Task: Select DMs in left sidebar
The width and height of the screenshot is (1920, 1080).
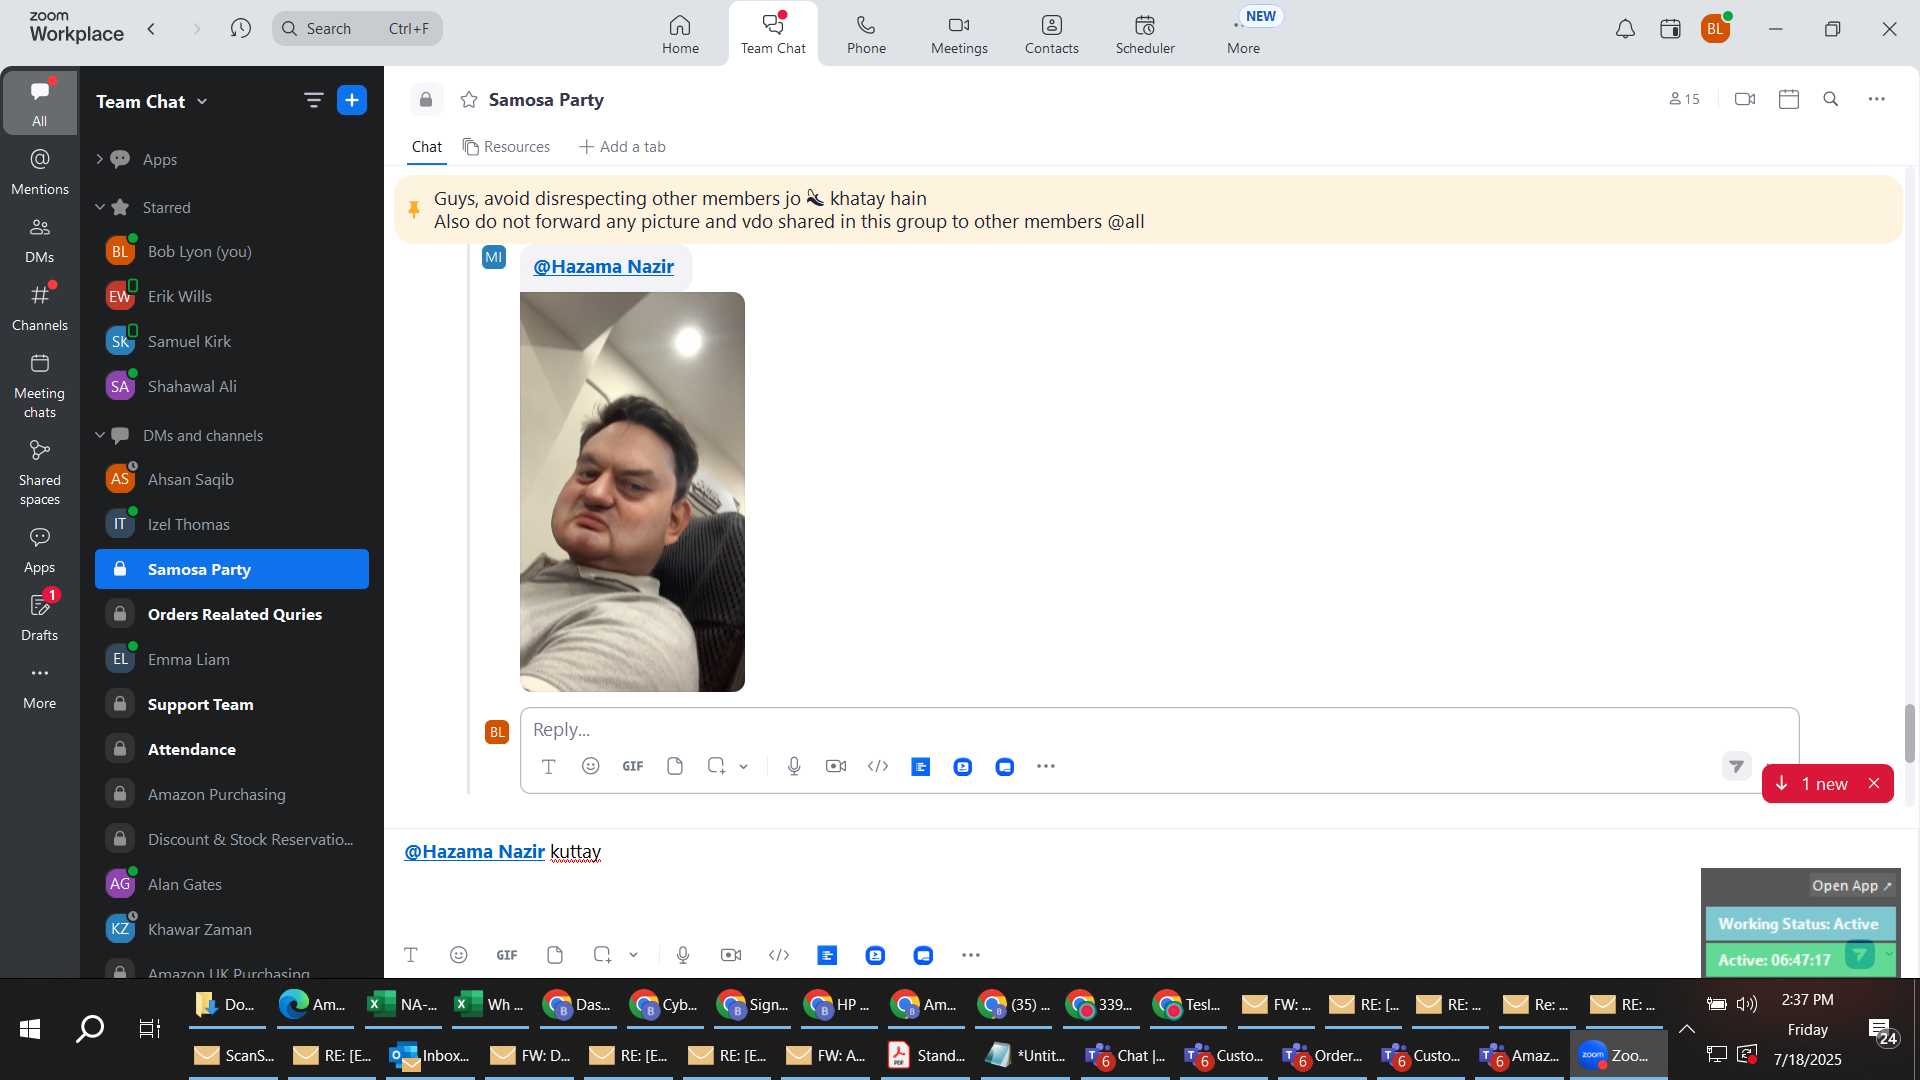Action: pyautogui.click(x=40, y=240)
